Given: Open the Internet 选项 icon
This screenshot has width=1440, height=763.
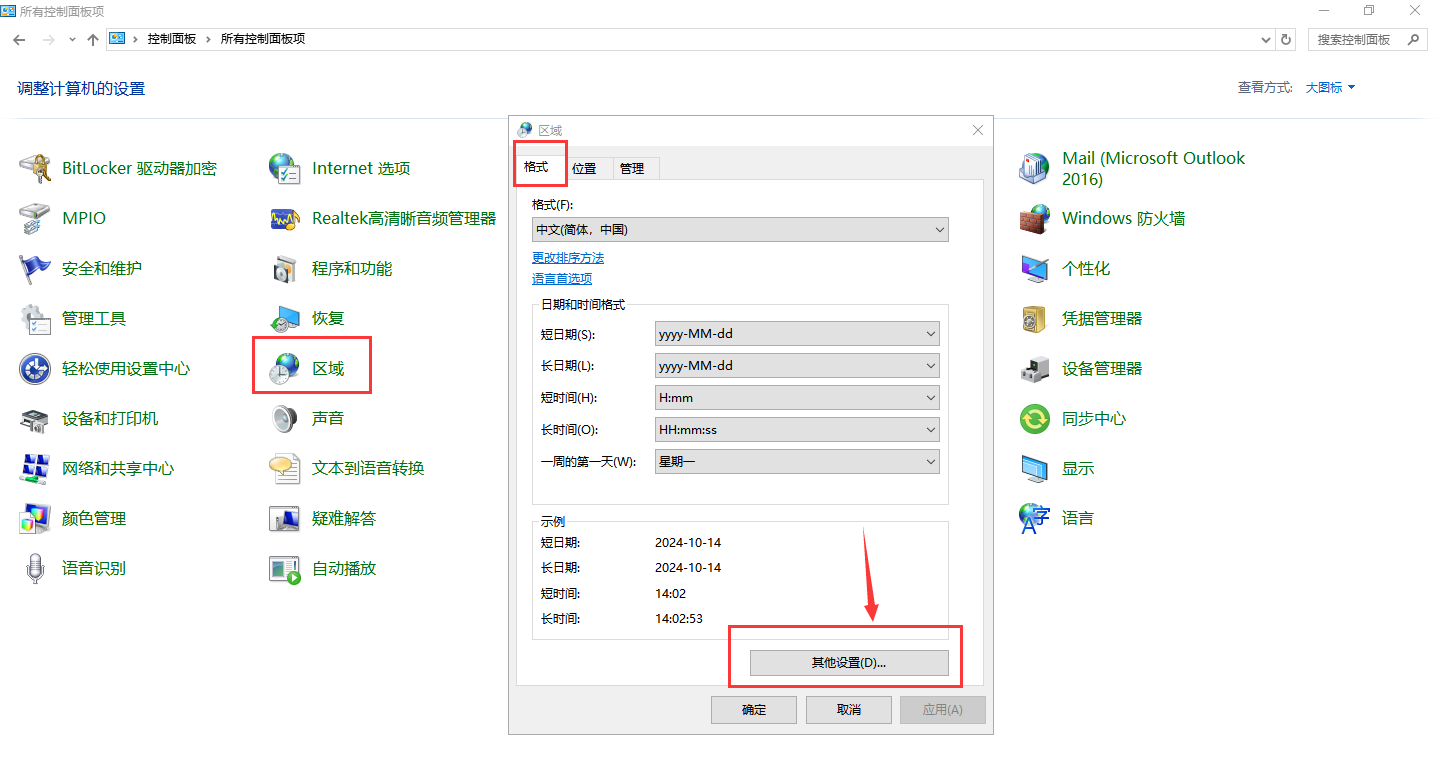Looking at the screenshot, I should coord(285,169).
